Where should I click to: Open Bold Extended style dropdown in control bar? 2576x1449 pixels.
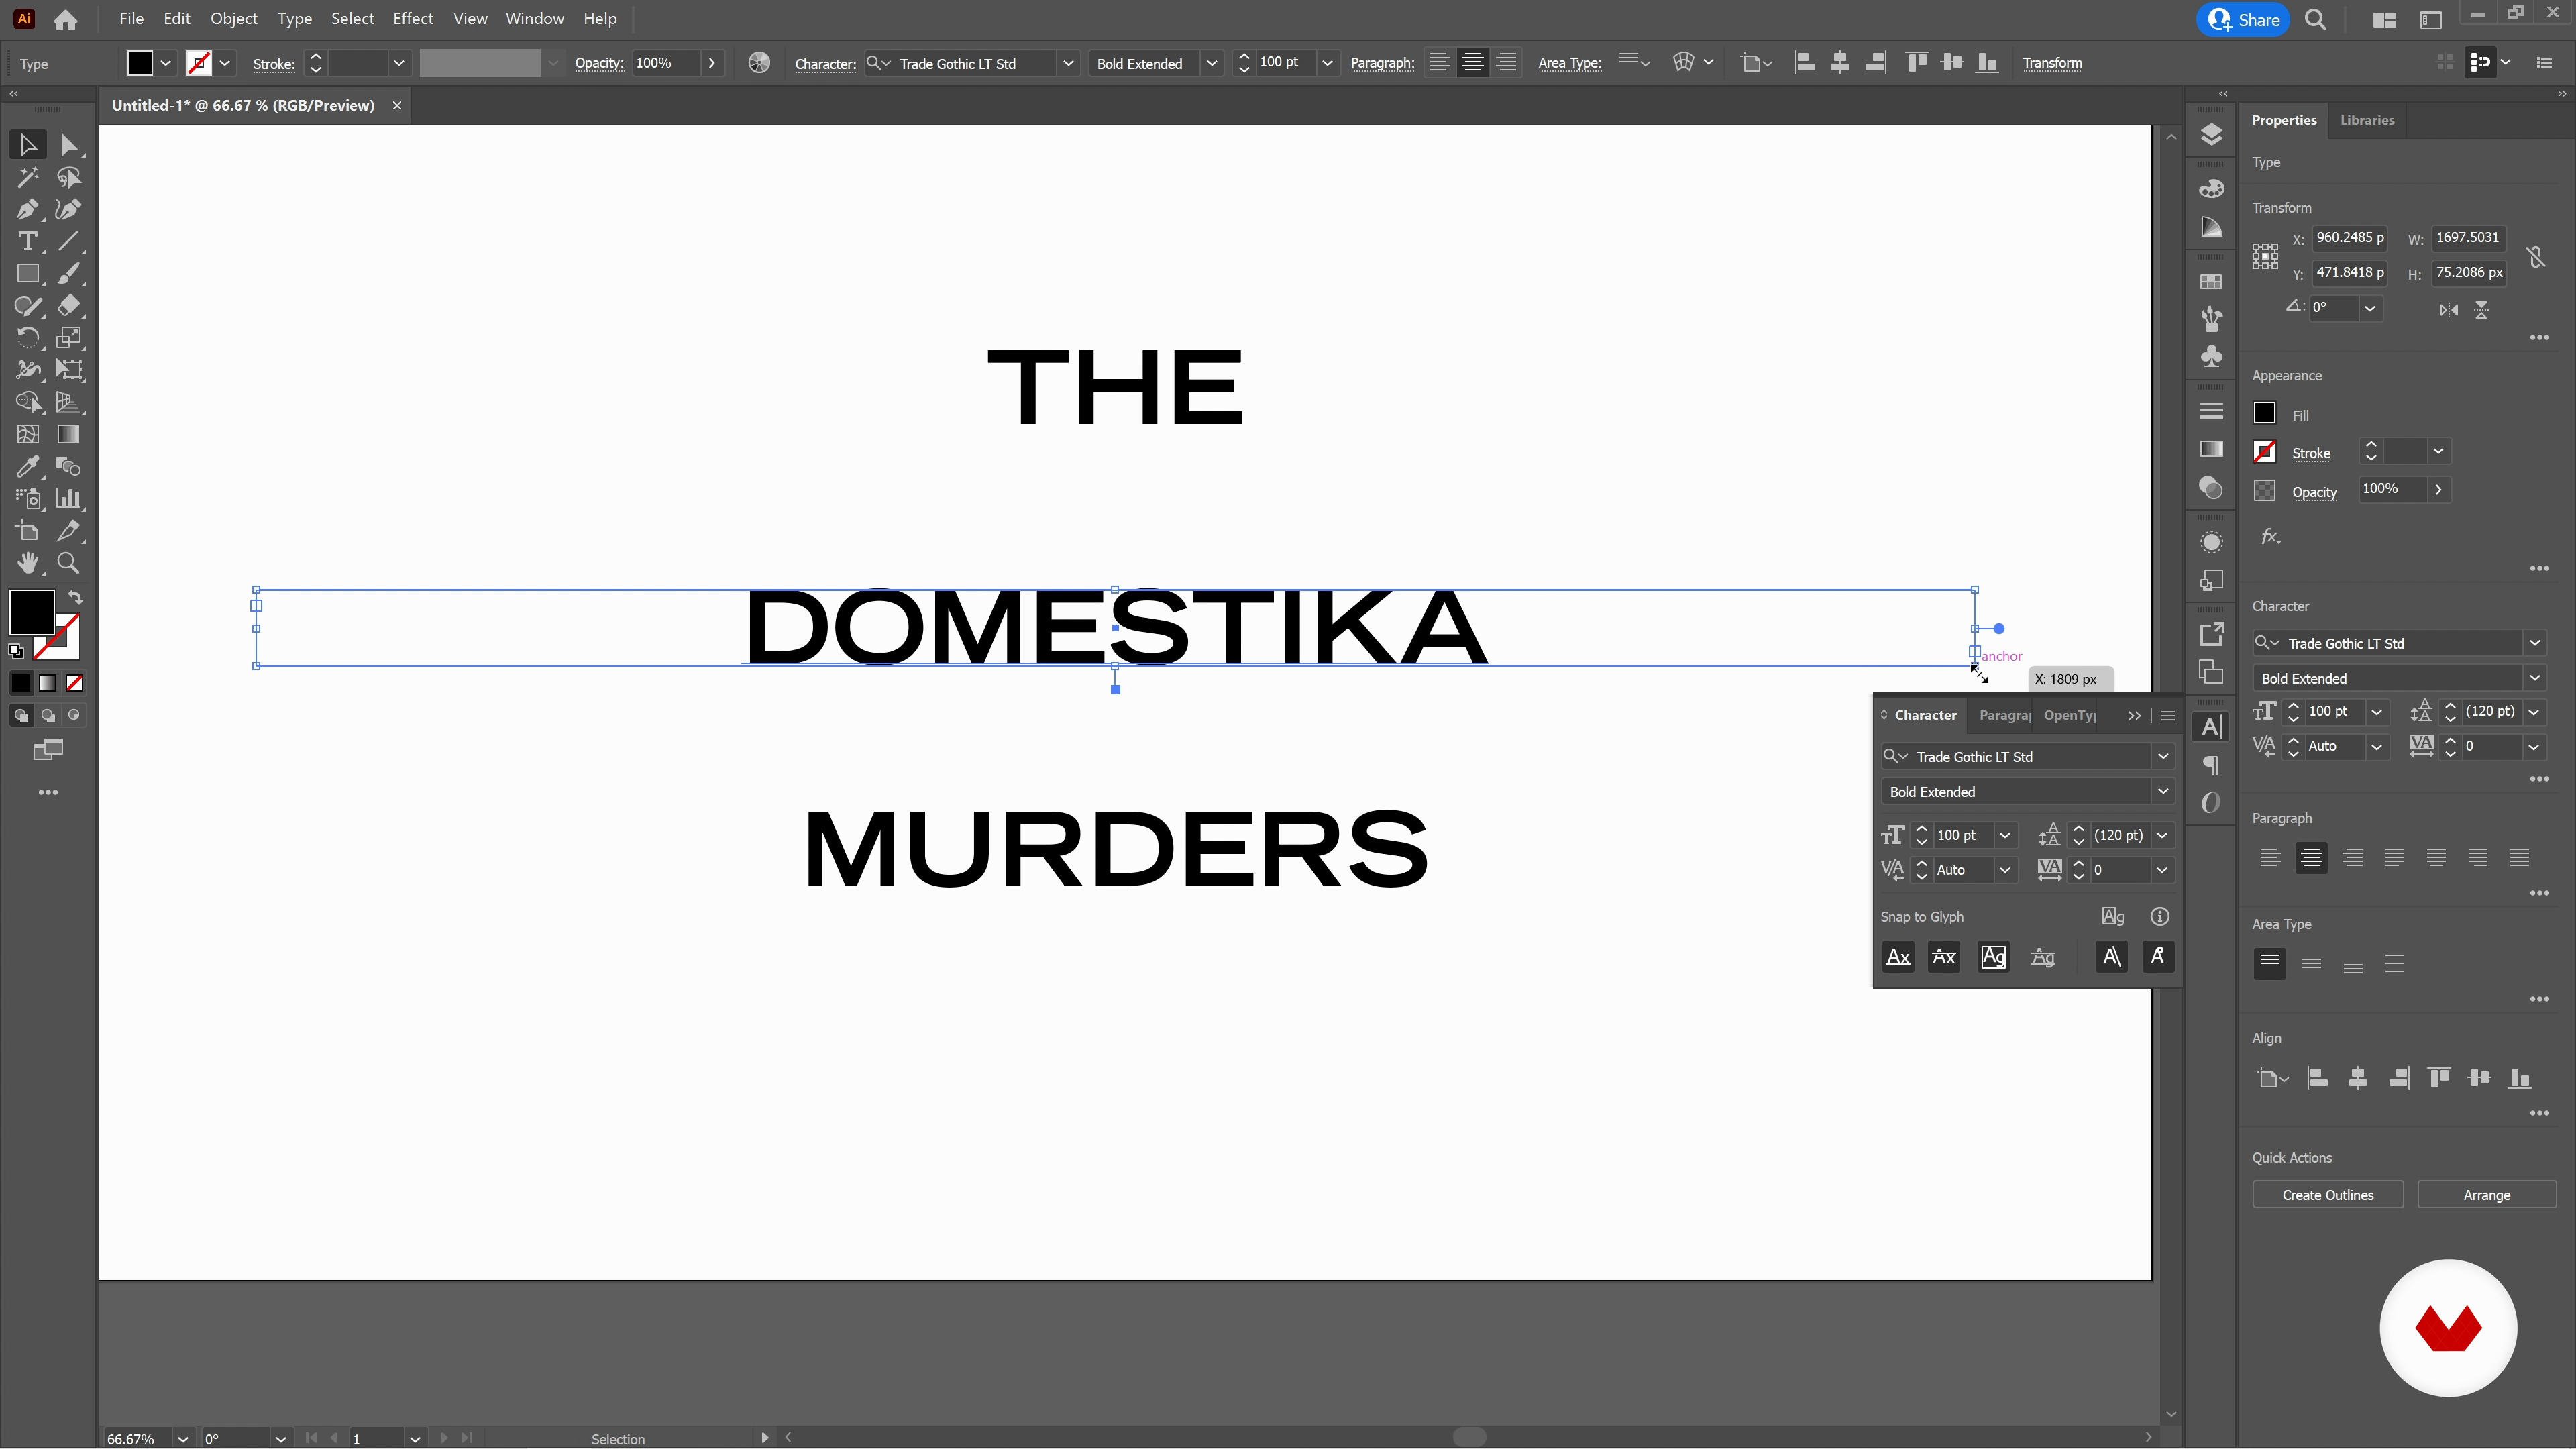(1211, 63)
